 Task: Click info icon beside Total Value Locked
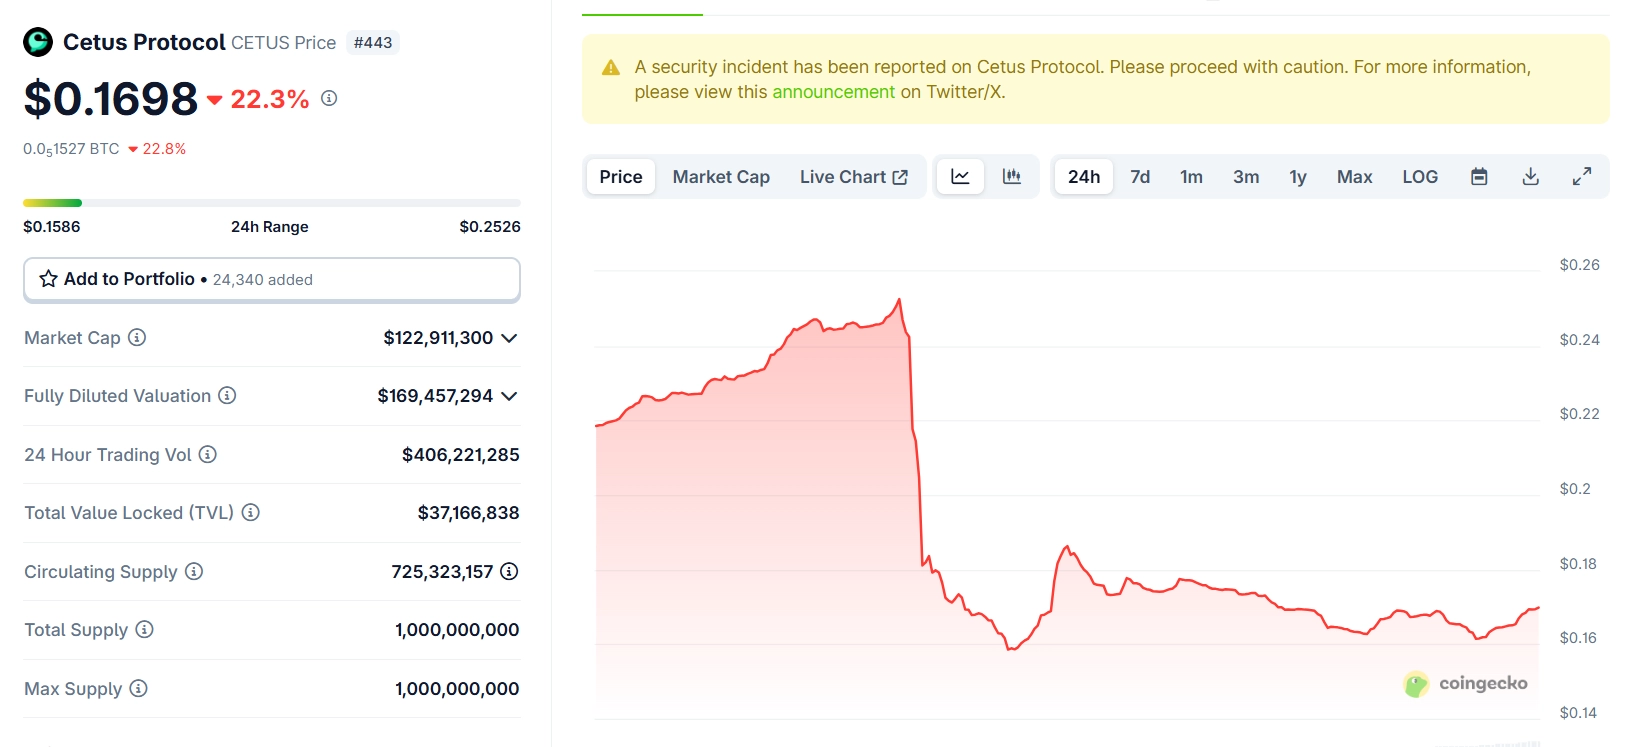coord(251,513)
